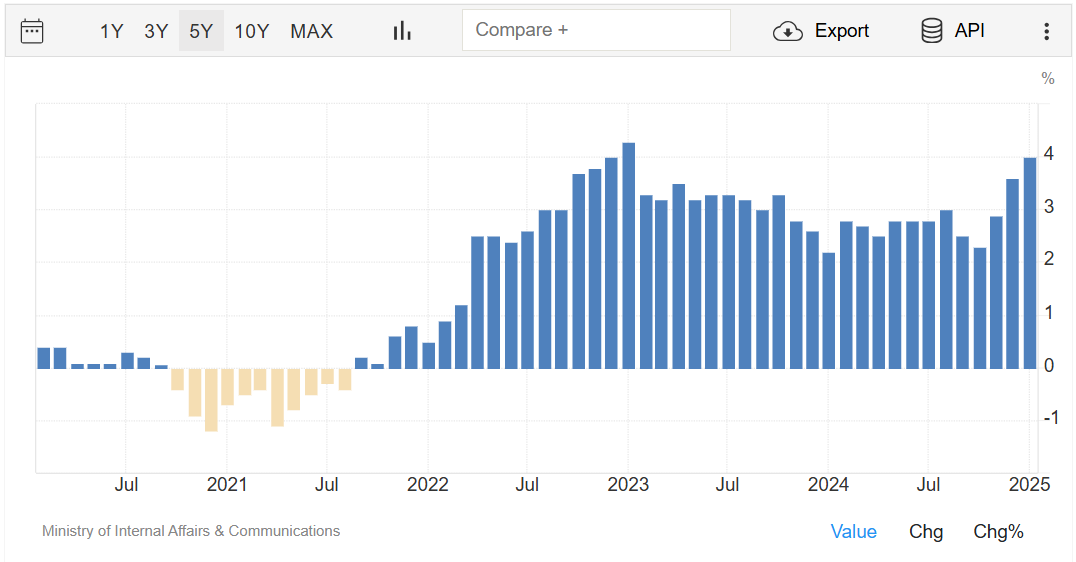Select the 5Y time range
This screenshot has height=562, width=1076.
pyautogui.click(x=201, y=31)
